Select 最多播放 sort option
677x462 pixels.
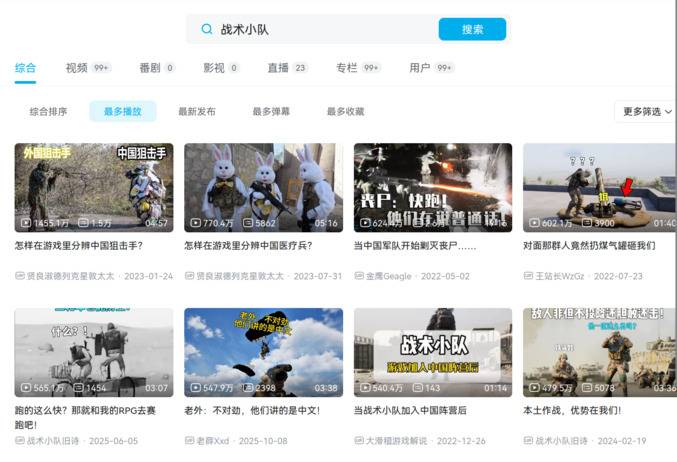pyautogui.click(x=123, y=111)
